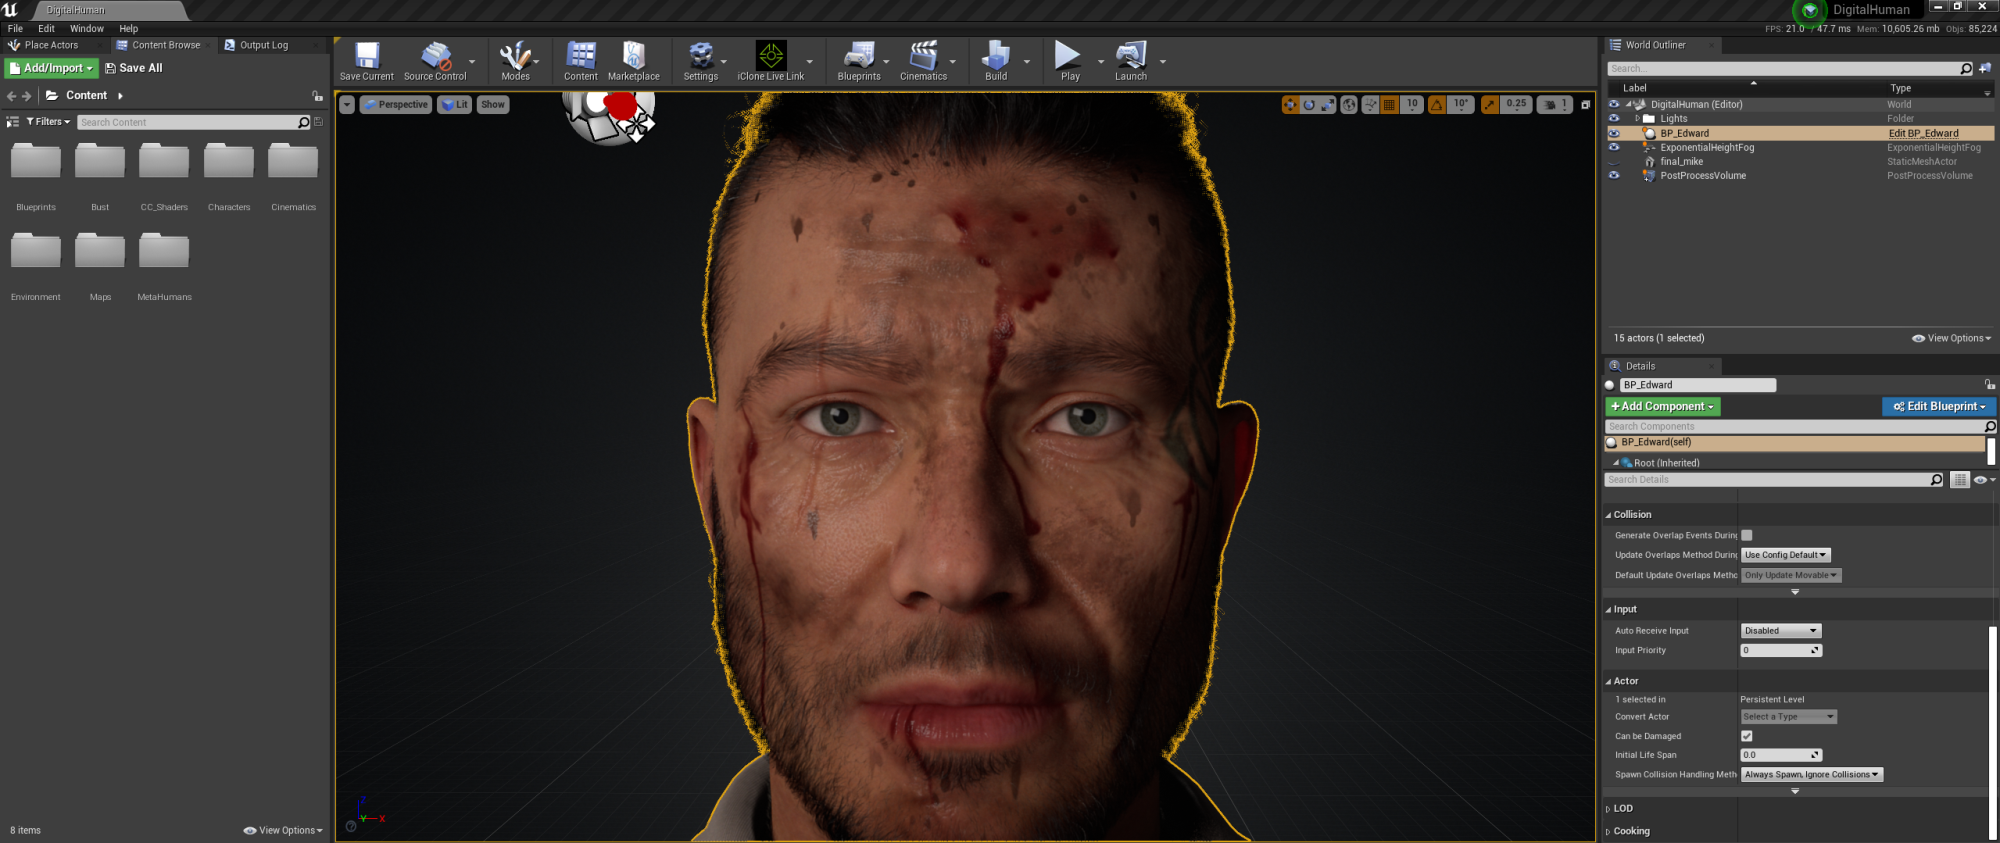Click the folder icon next to Content path
2000x843 pixels.
click(x=52, y=96)
